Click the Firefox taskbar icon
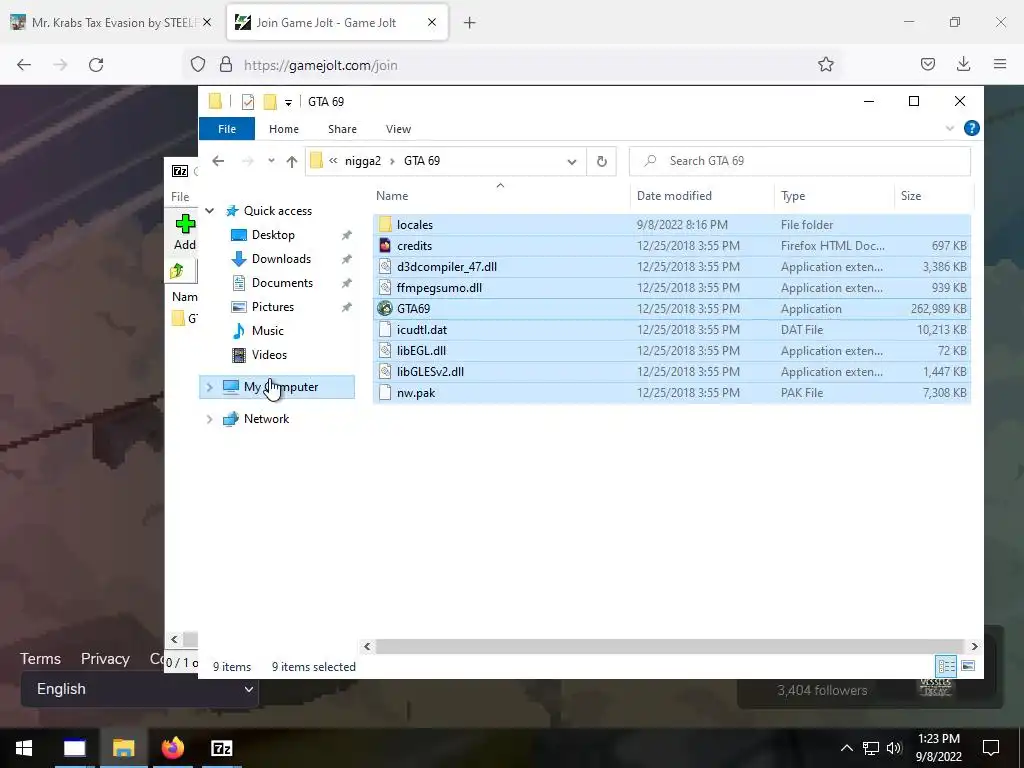 click(172, 748)
